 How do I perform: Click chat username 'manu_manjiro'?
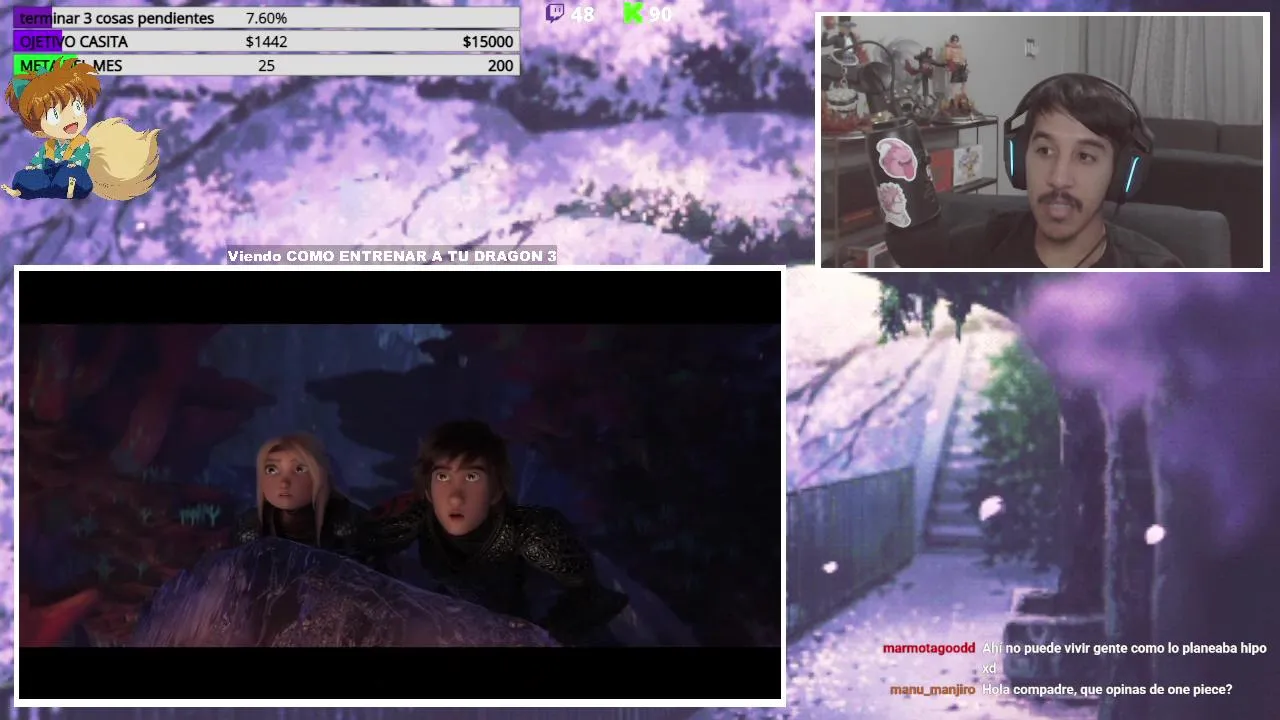(932, 689)
